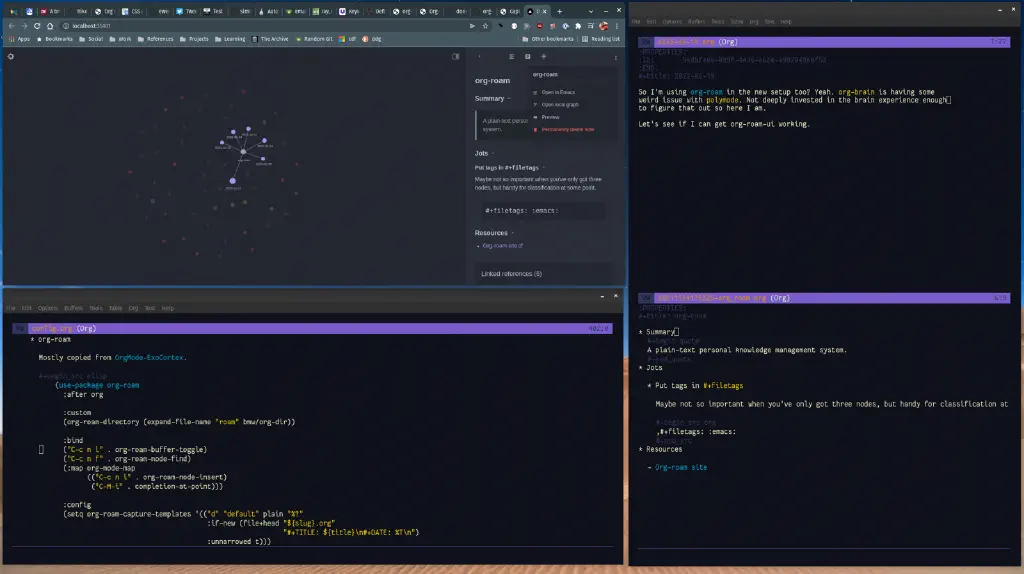This screenshot has height=574, width=1024.
Task: Click the justify-content lines icon in sidebar toolbar
Action: pyautogui.click(x=511, y=57)
